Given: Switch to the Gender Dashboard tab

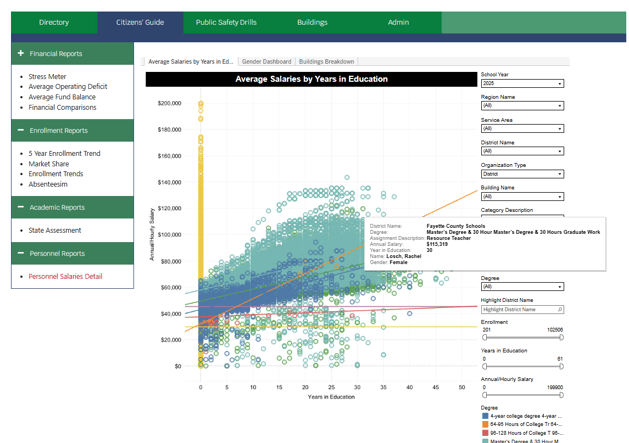Looking at the screenshot, I should coord(267,62).
